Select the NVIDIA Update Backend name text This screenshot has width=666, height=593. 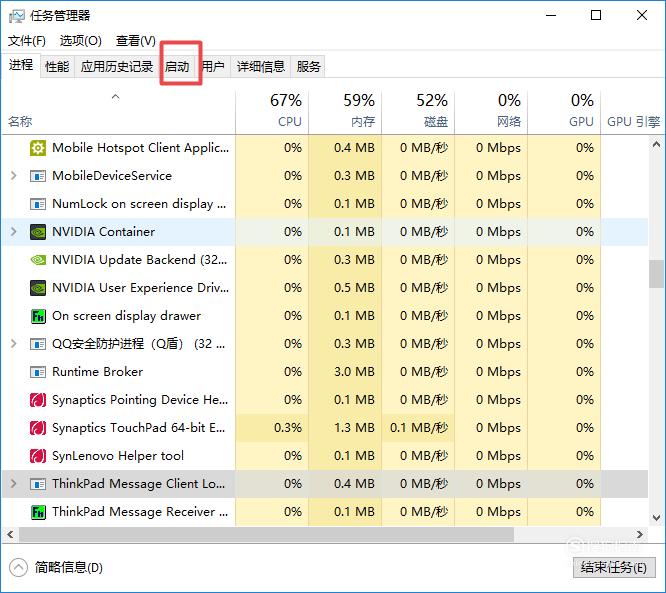click(x=140, y=260)
